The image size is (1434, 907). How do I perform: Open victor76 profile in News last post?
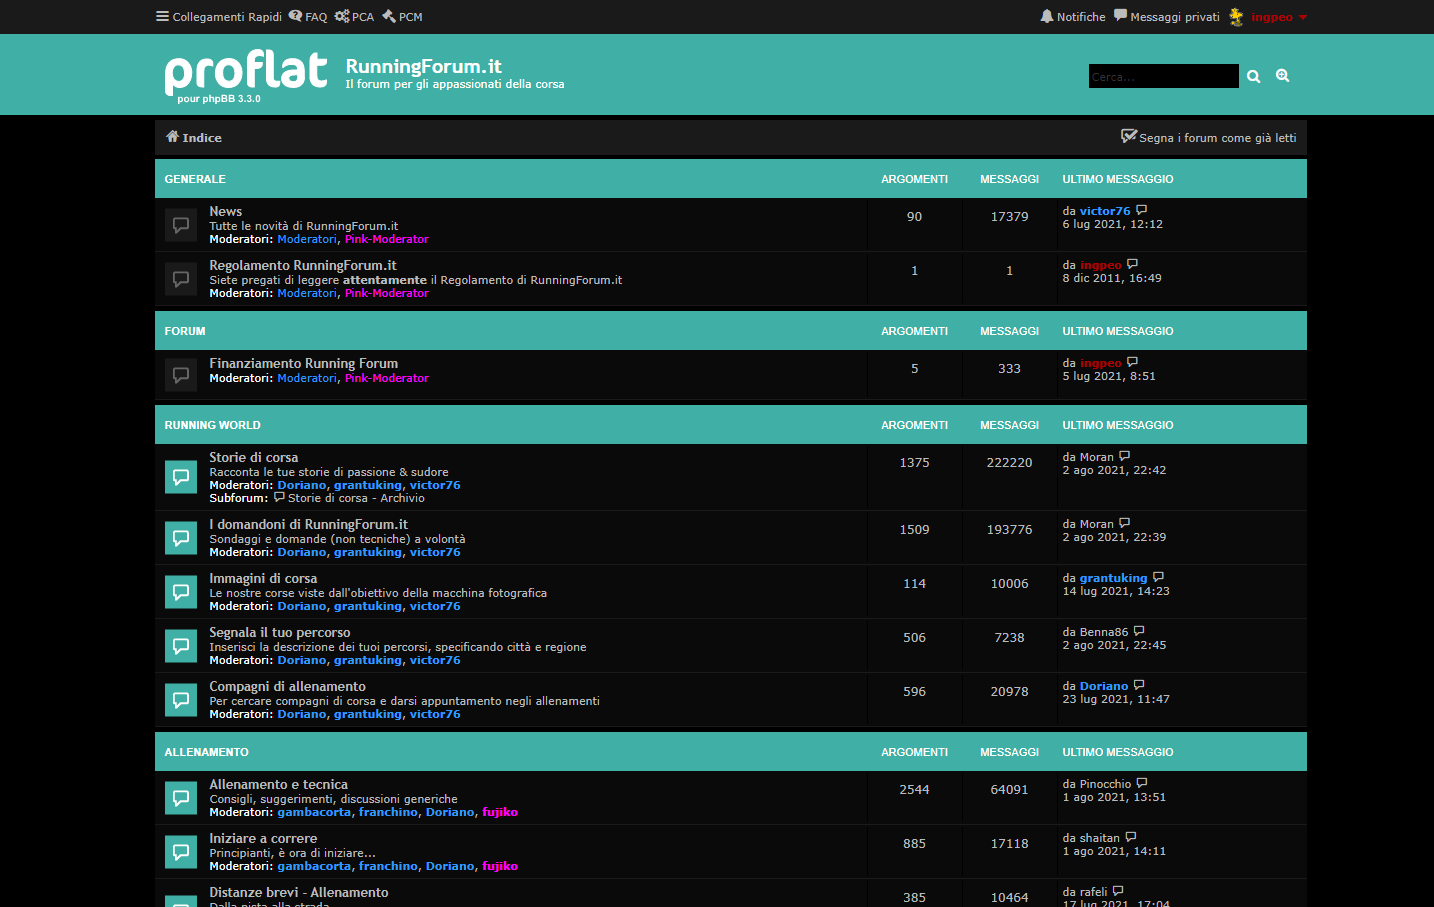click(1105, 211)
